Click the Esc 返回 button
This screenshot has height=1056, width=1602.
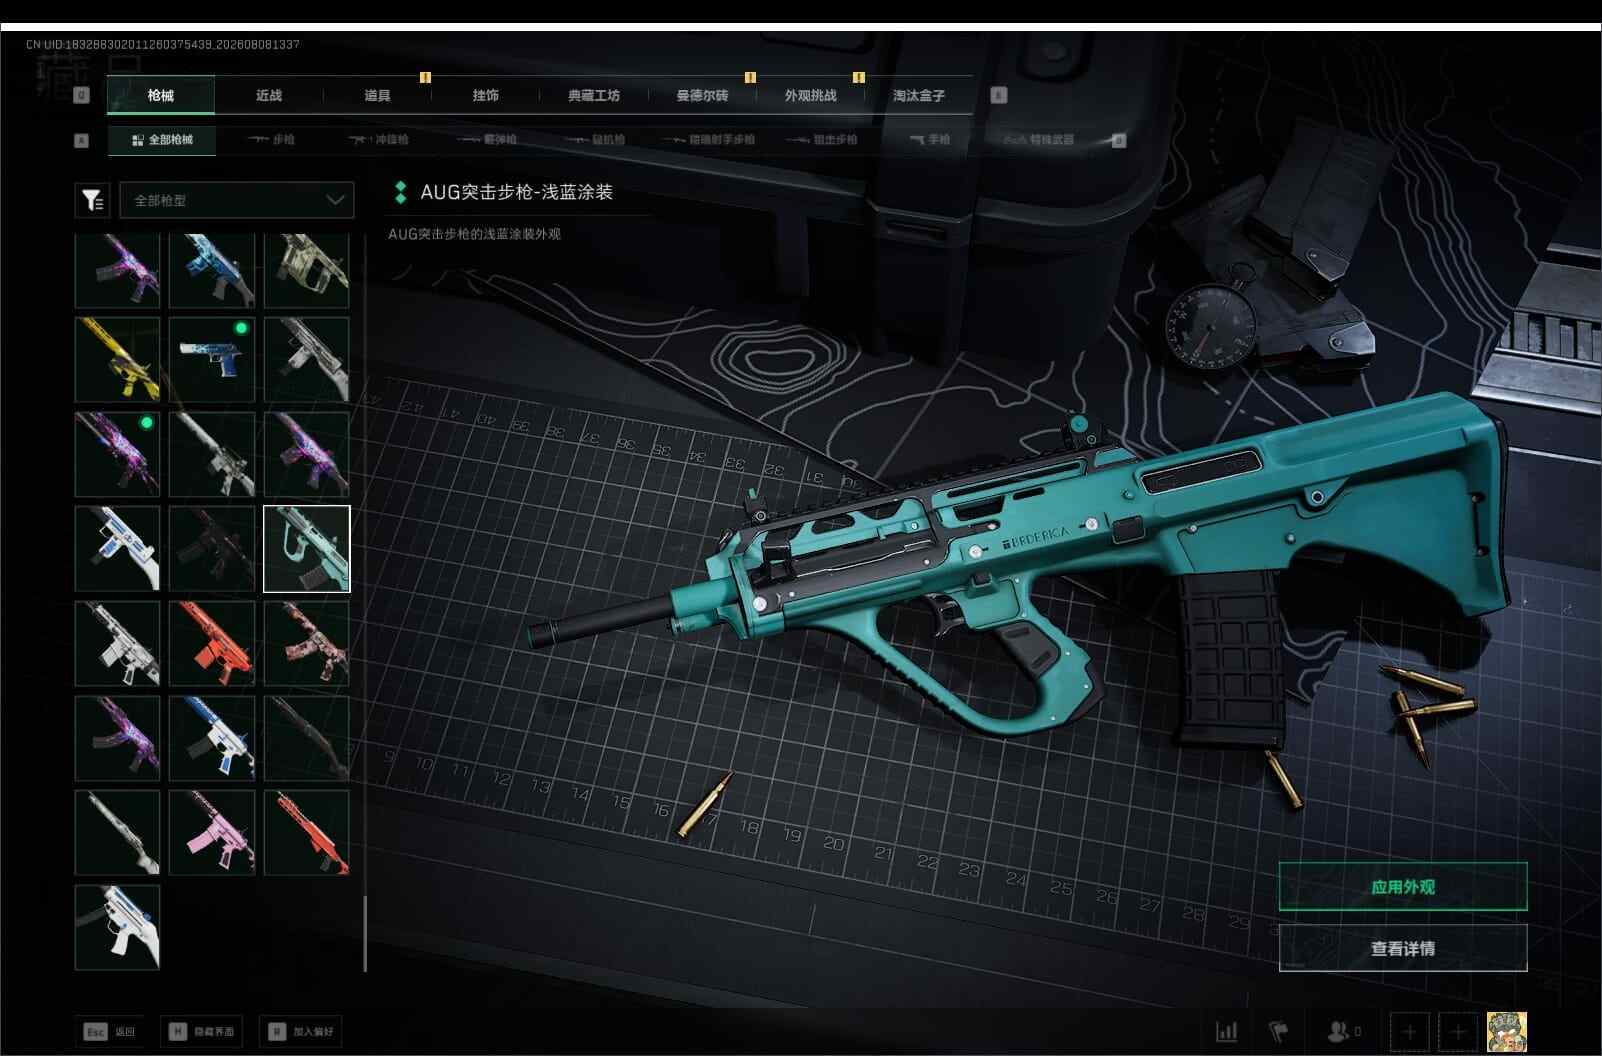109,1031
